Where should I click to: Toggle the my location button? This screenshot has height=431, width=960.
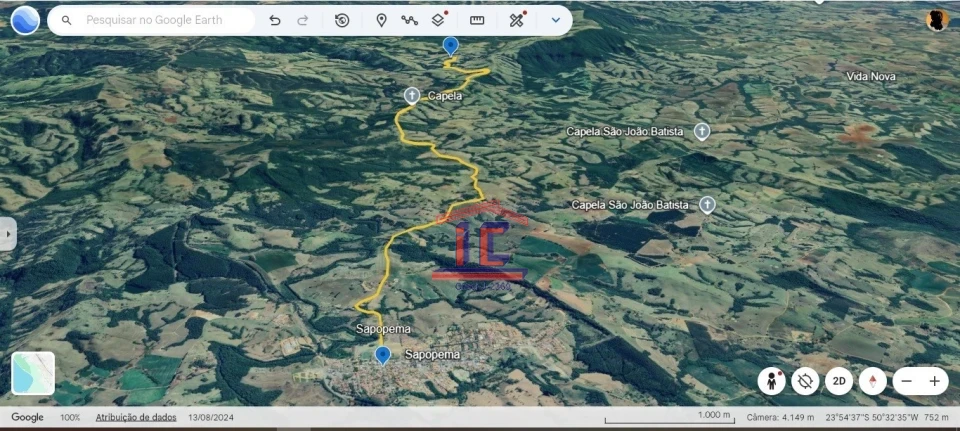(805, 381)
